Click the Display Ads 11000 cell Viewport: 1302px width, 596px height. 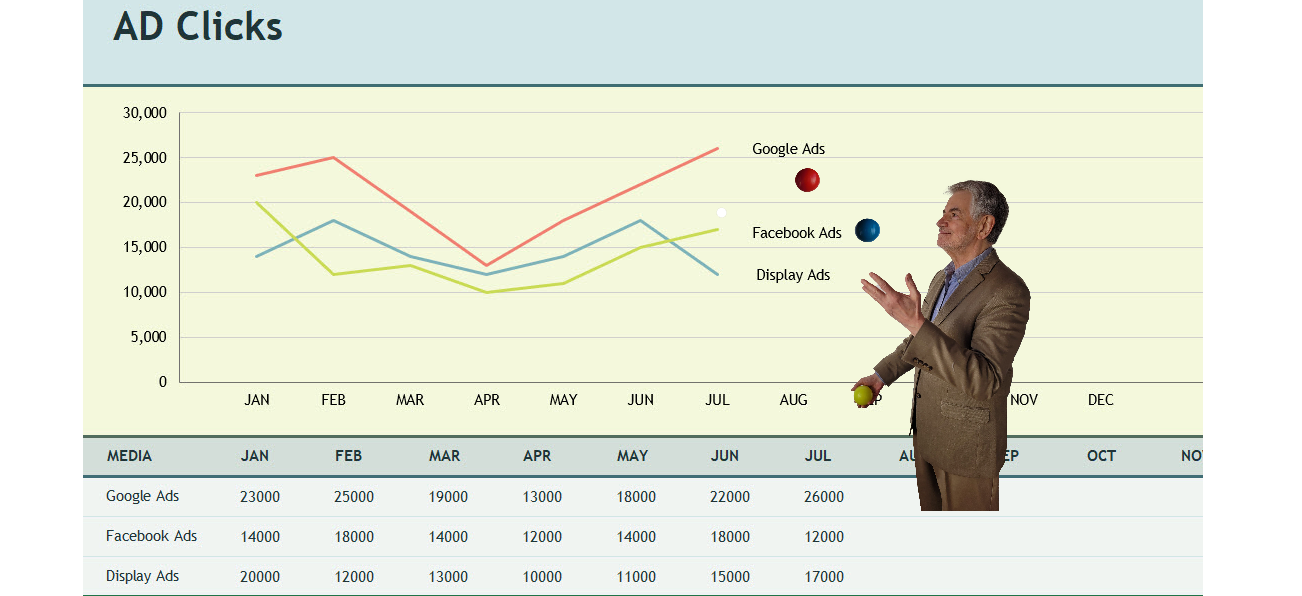click(x=636, y=577)
